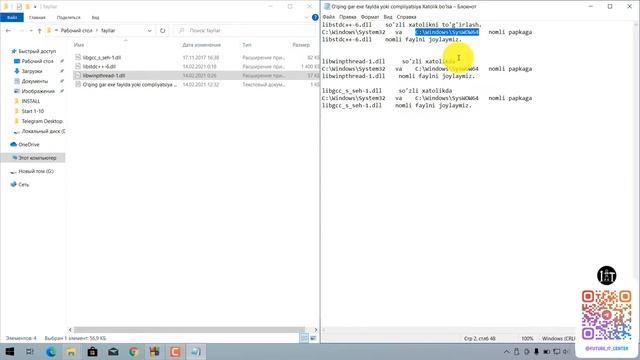Viewport: 640px width, 360px height.
Task: Open Документы in the navigation pane
Action: click(35, 81)
